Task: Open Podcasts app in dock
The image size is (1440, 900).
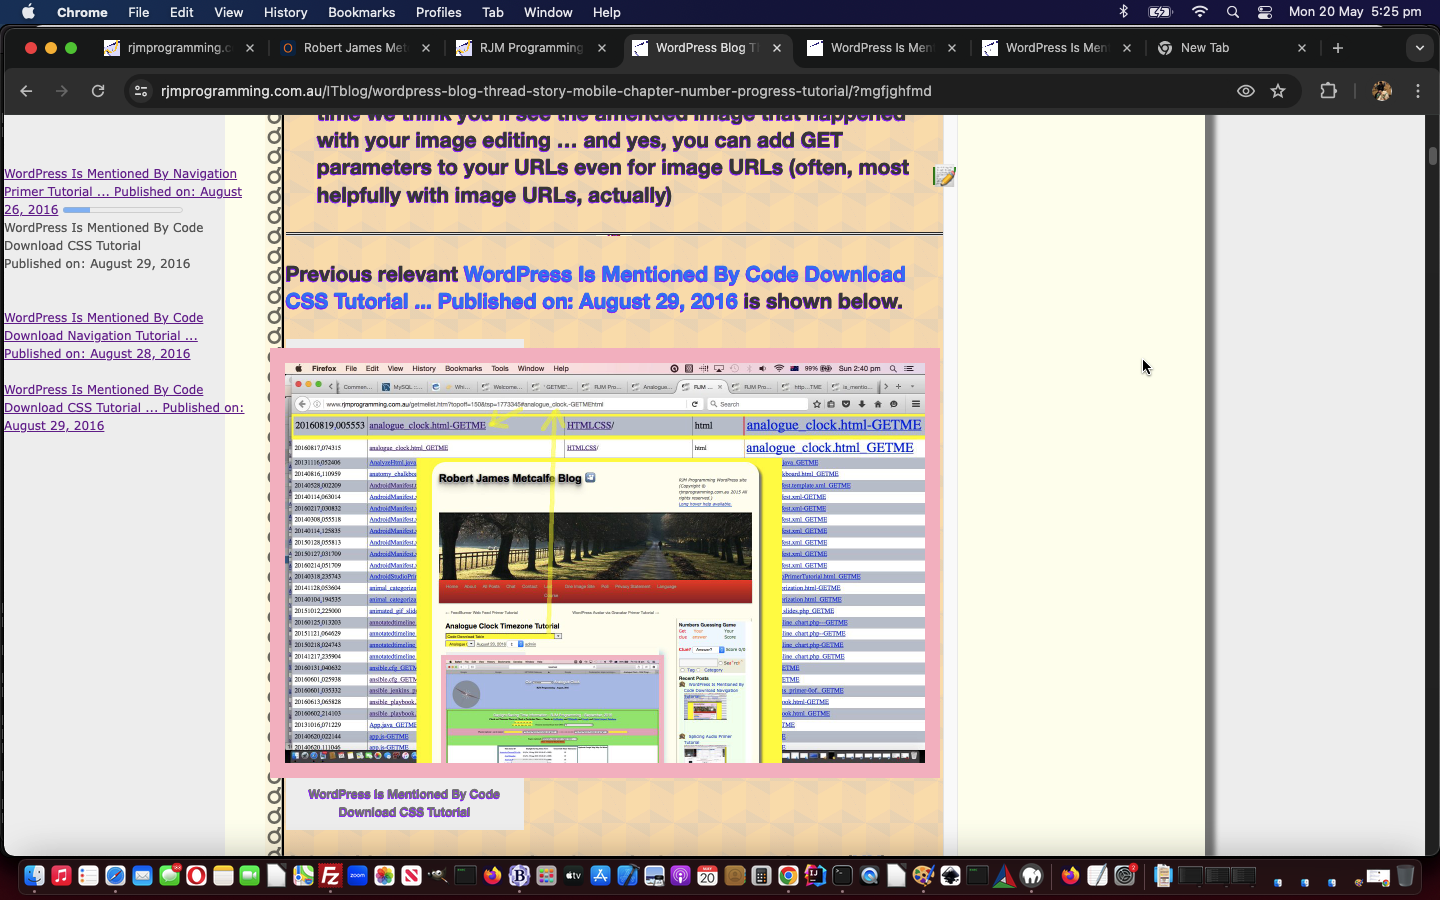Action: (680, 876)
